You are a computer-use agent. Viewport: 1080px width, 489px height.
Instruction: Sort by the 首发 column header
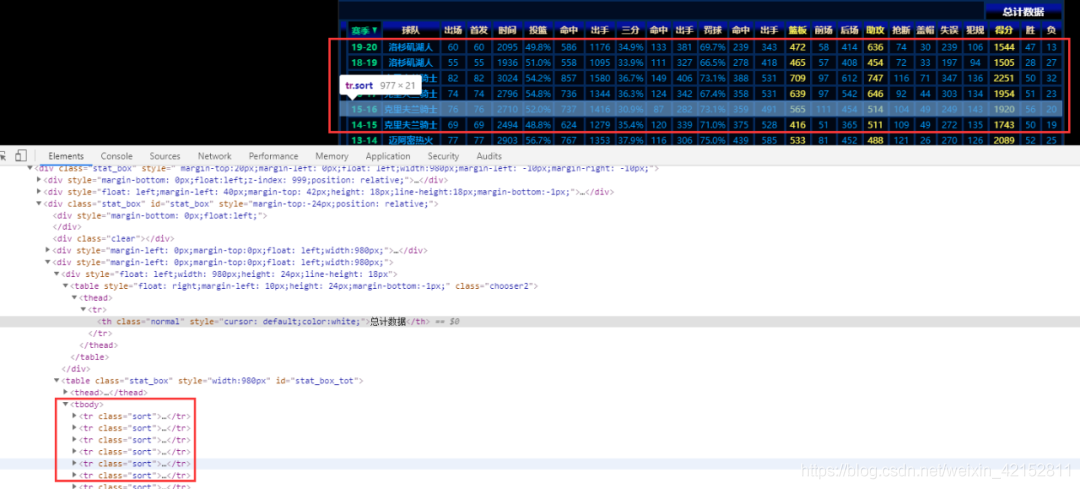(479, 30)
